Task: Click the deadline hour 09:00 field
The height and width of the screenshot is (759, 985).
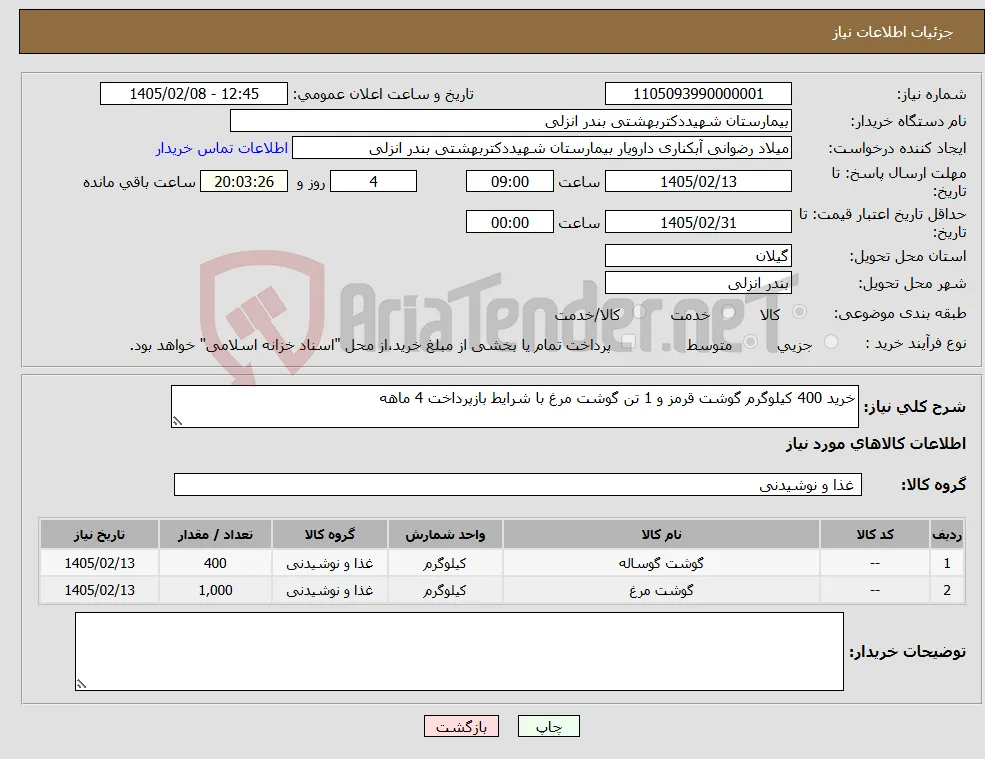Action: point(509,182)
